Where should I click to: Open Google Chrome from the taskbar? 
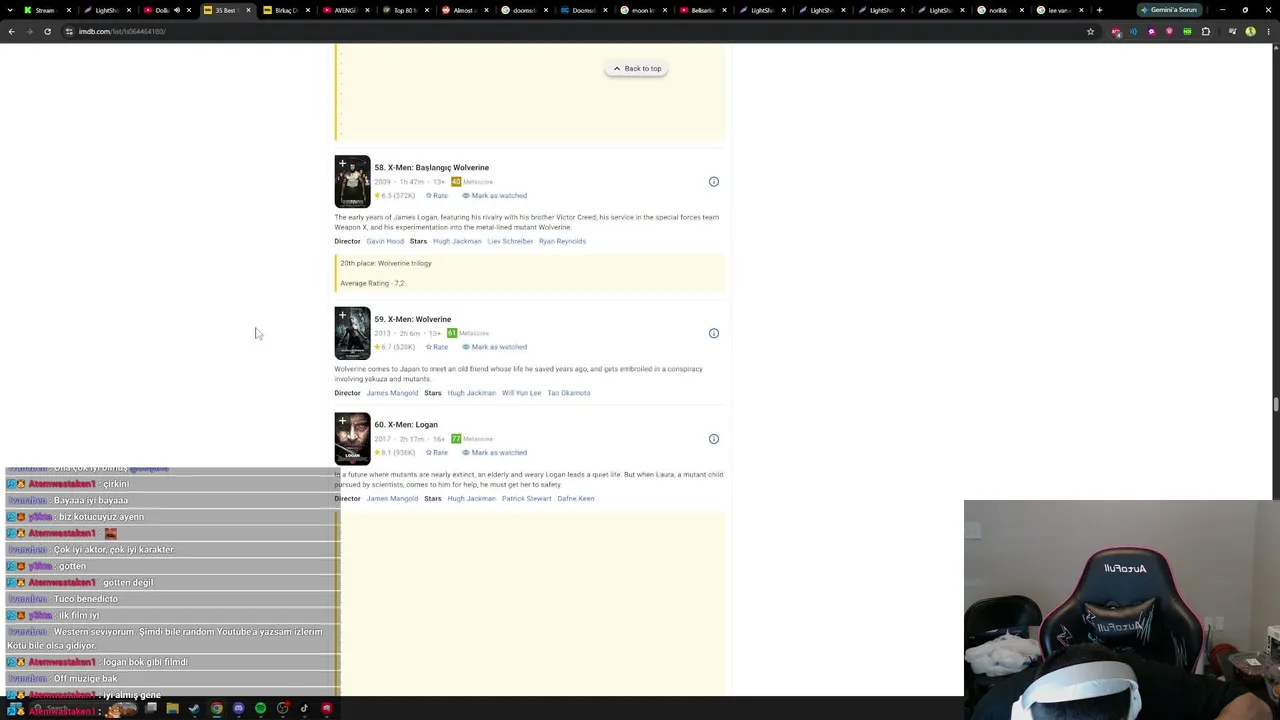(x=216, y=709)
